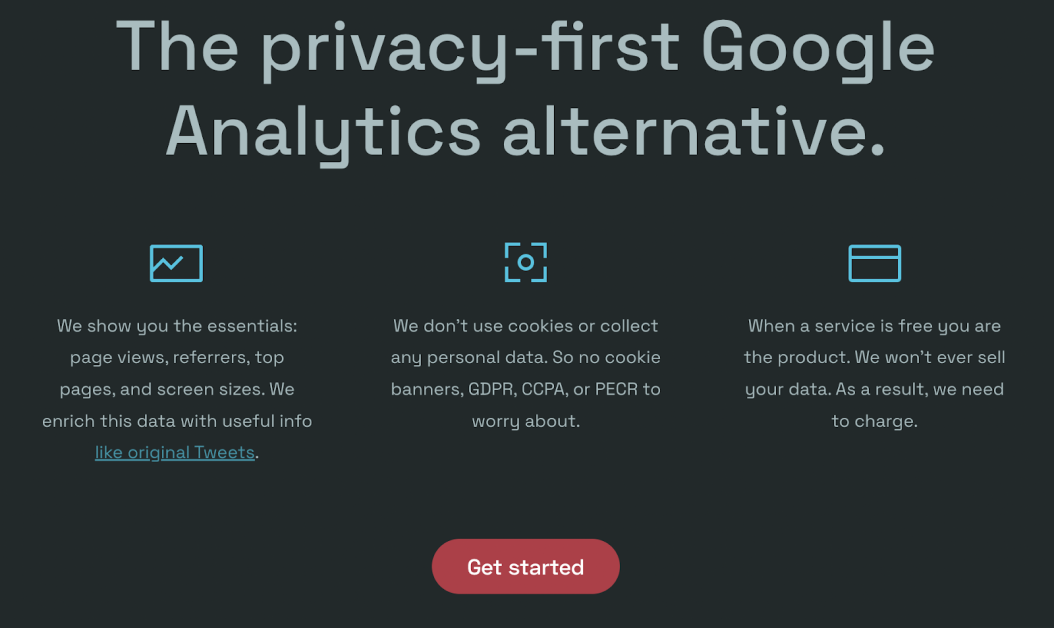Viewport: 1054px width, 628px height.
Task: Click the analytics line chart icon
Action: (x=176, y=263)
